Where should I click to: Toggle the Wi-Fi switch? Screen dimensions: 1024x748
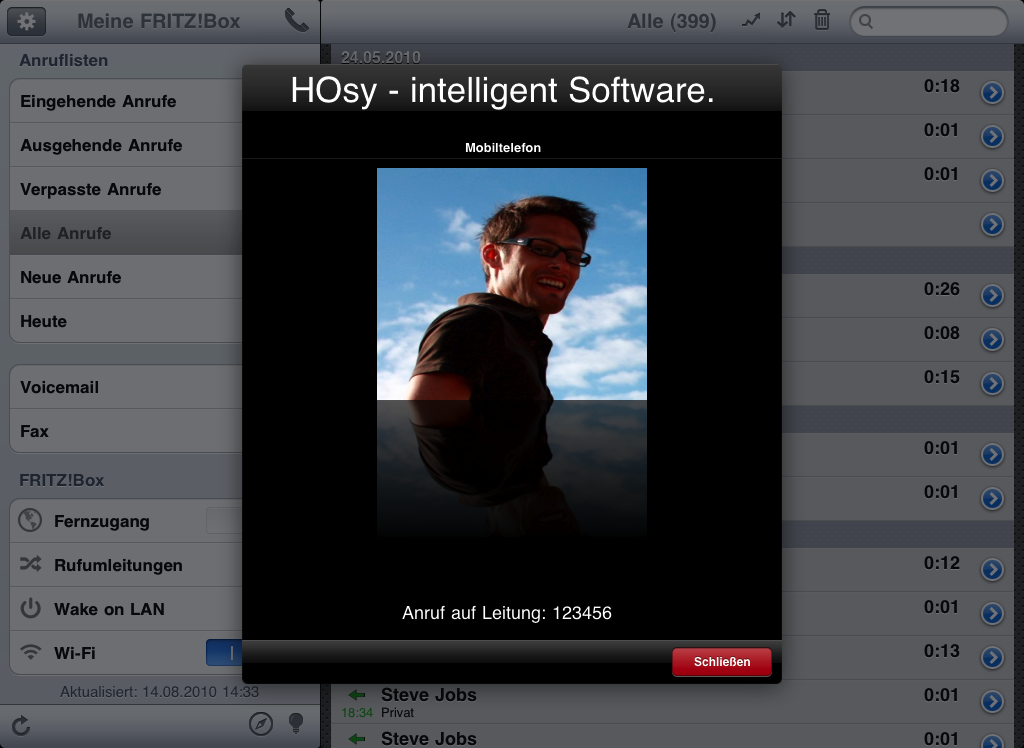tap(224, 653)
